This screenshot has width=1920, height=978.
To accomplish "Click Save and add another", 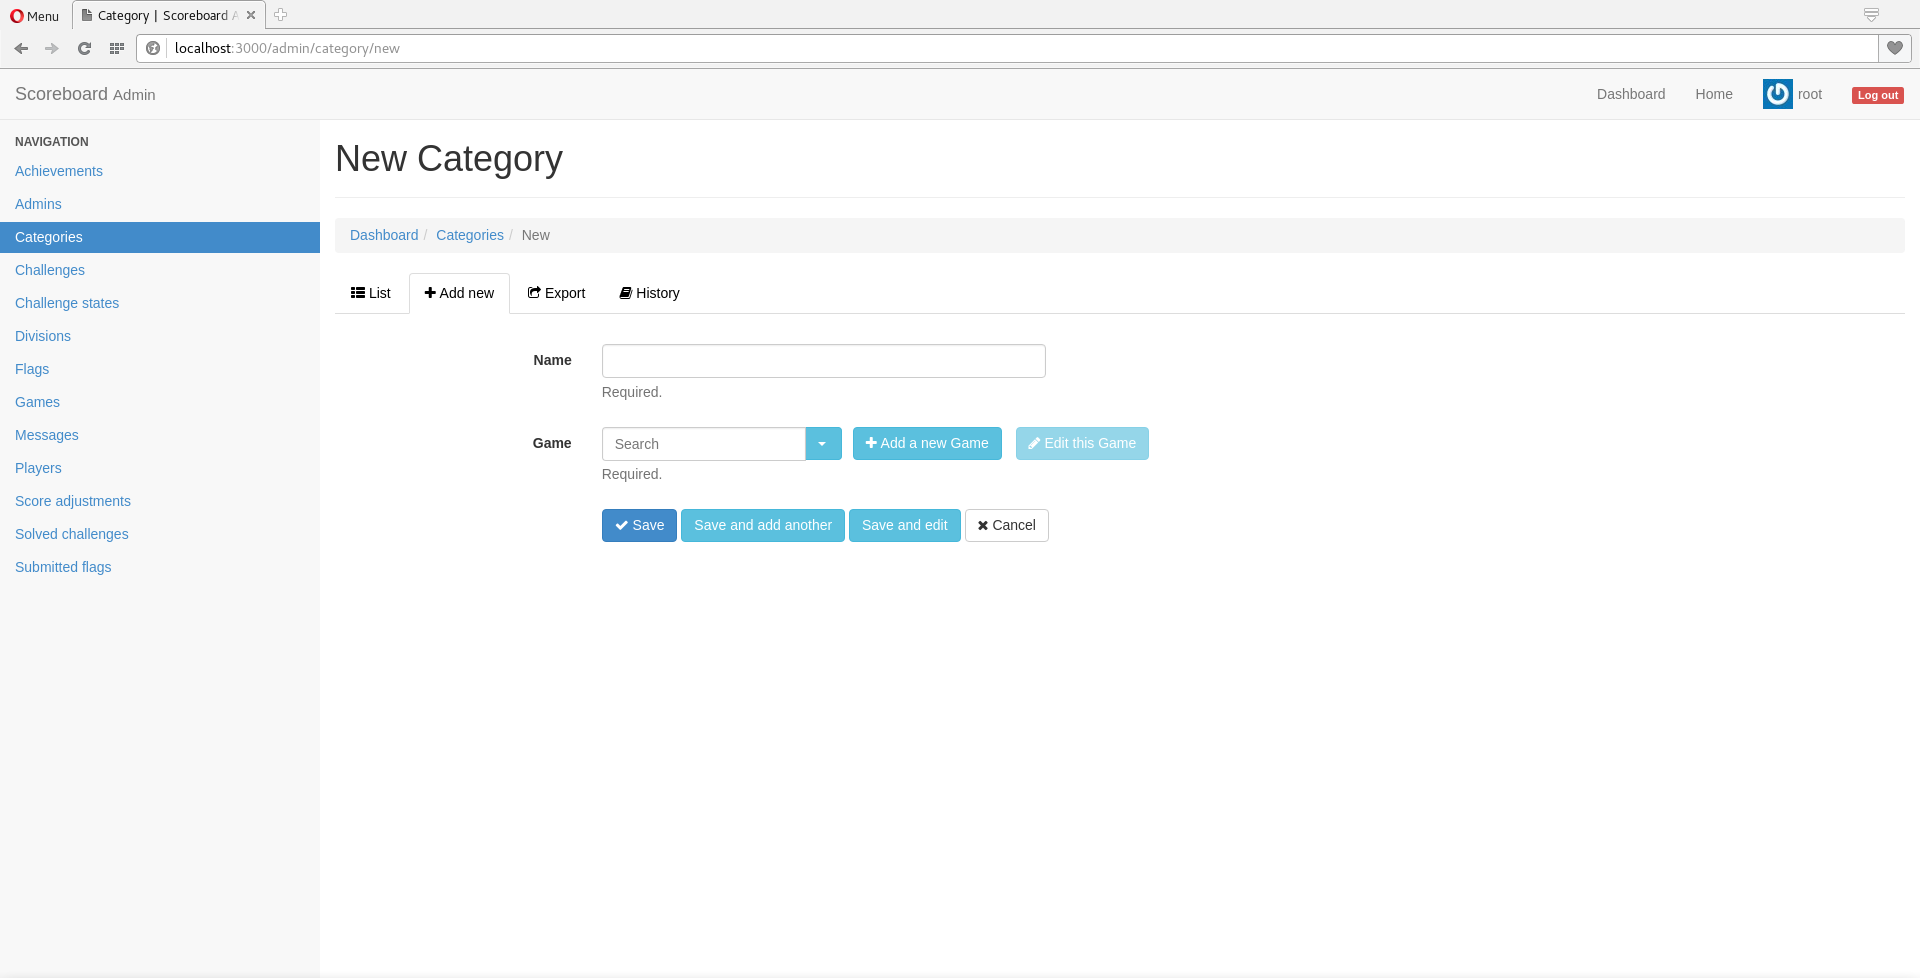I will coord(763,525).
